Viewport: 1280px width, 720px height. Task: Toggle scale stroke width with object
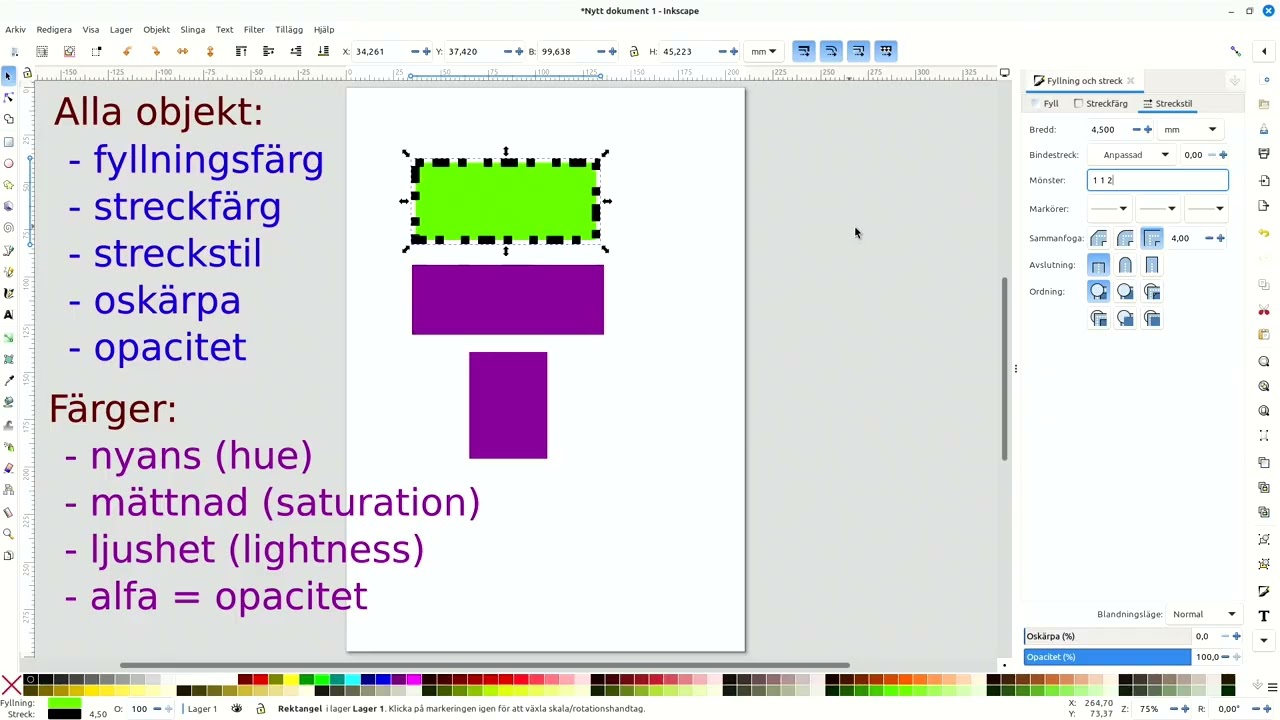(804, 51)
